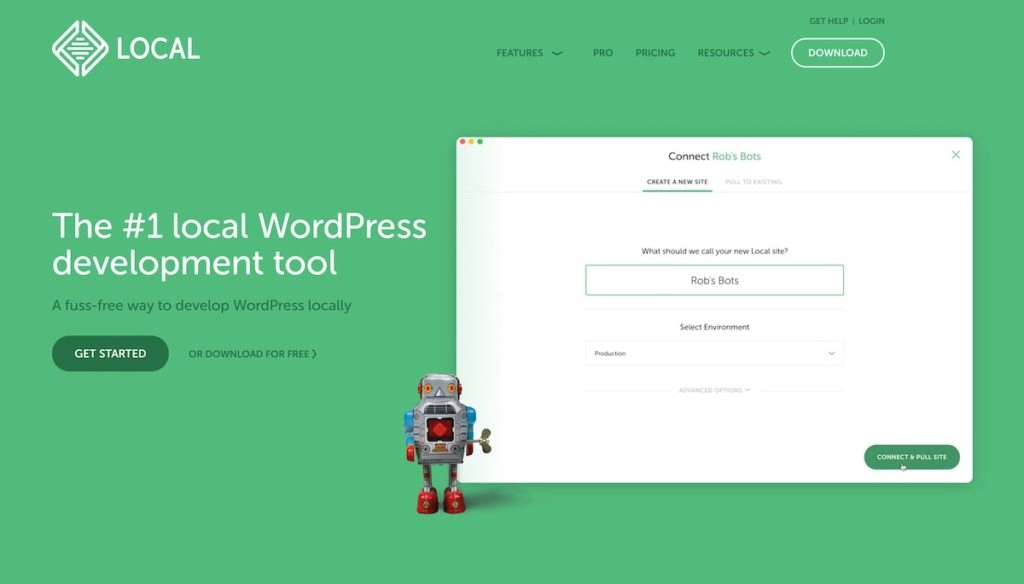The image size is (1024, 584).
Task: Switch to Pull to Existing tab
Action: pos(754,182)
